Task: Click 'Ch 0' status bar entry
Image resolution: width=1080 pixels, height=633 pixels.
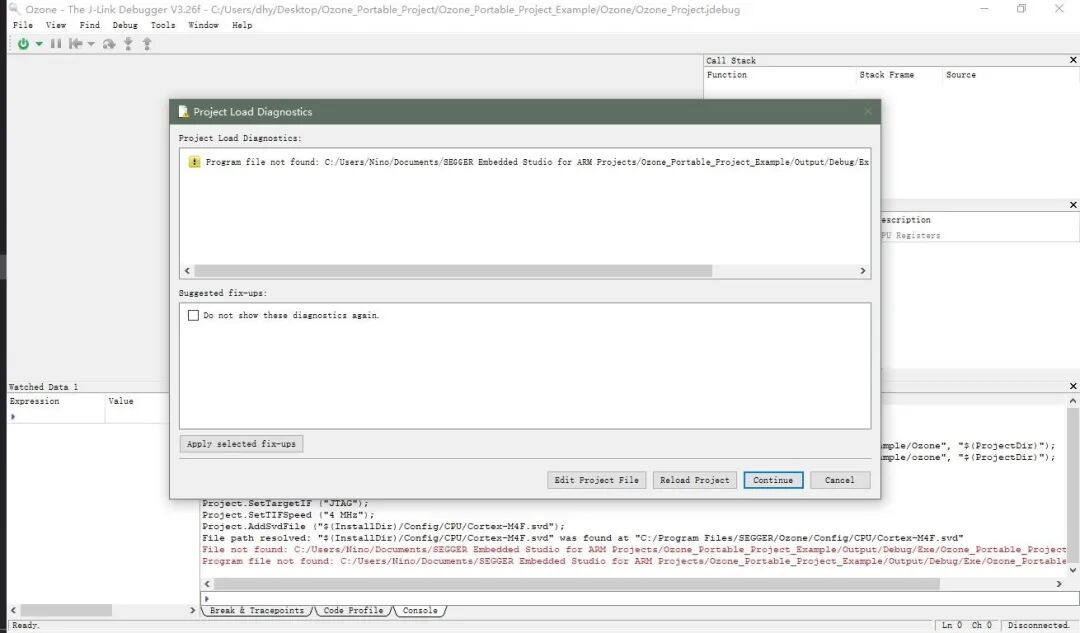Action: click(x=982, y=625)
